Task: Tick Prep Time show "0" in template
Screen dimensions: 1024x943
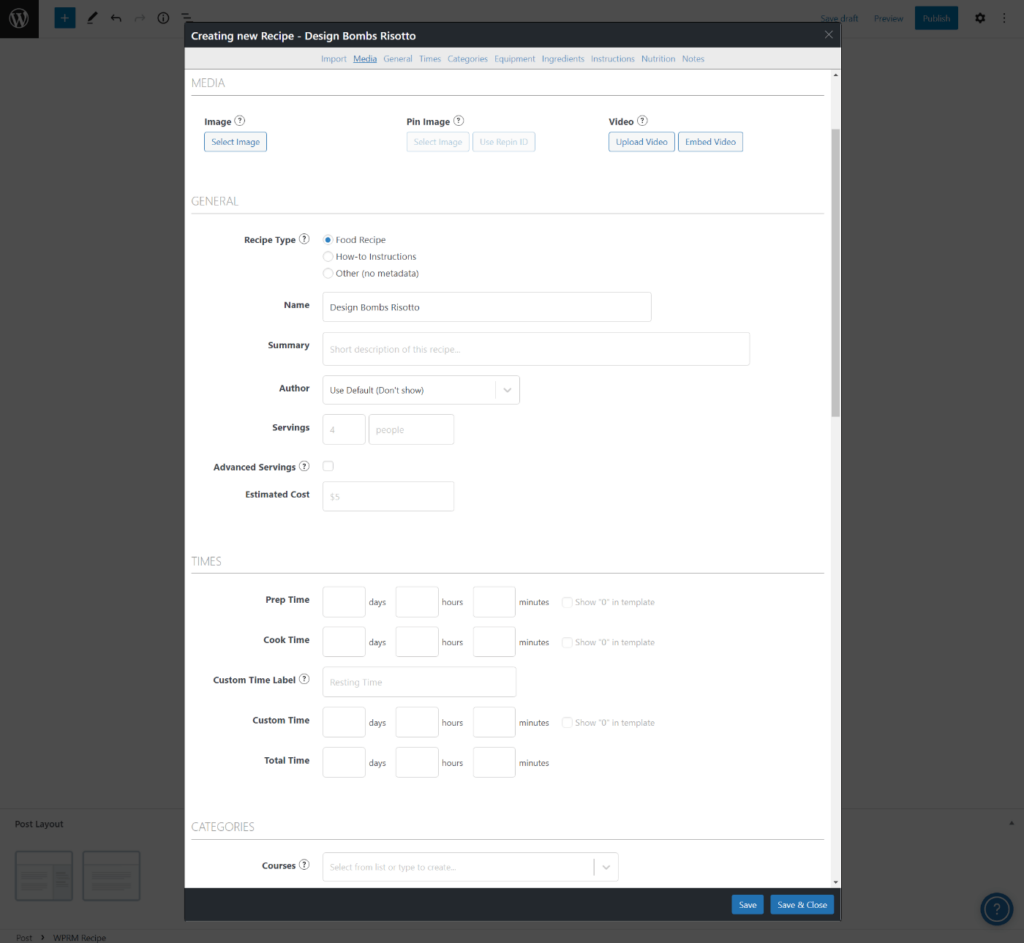Action: tap(567, 602)
